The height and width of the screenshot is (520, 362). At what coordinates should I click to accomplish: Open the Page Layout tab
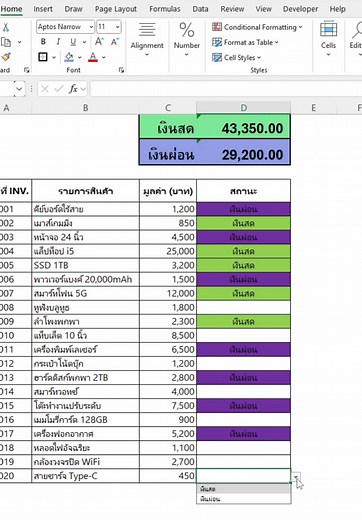[116, 9]
